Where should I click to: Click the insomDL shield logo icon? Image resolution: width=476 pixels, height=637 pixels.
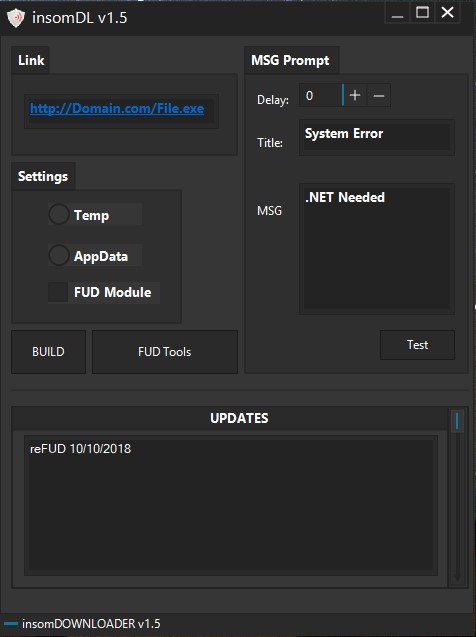point(16,18)
